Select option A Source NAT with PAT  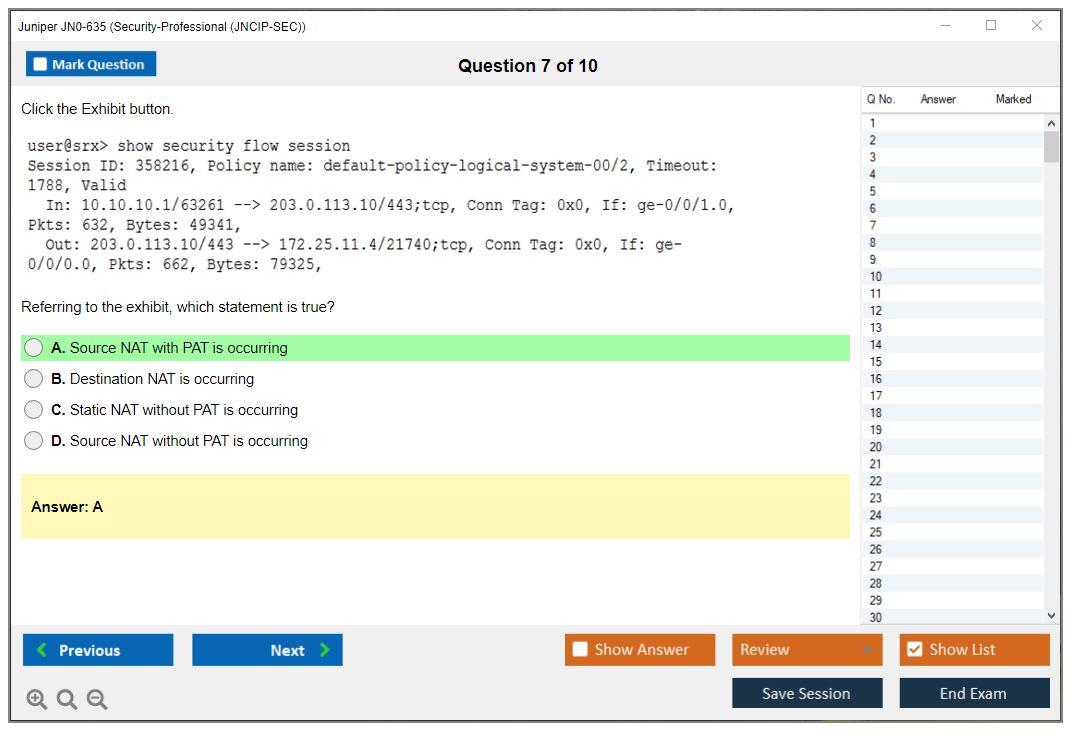point(34,348)
